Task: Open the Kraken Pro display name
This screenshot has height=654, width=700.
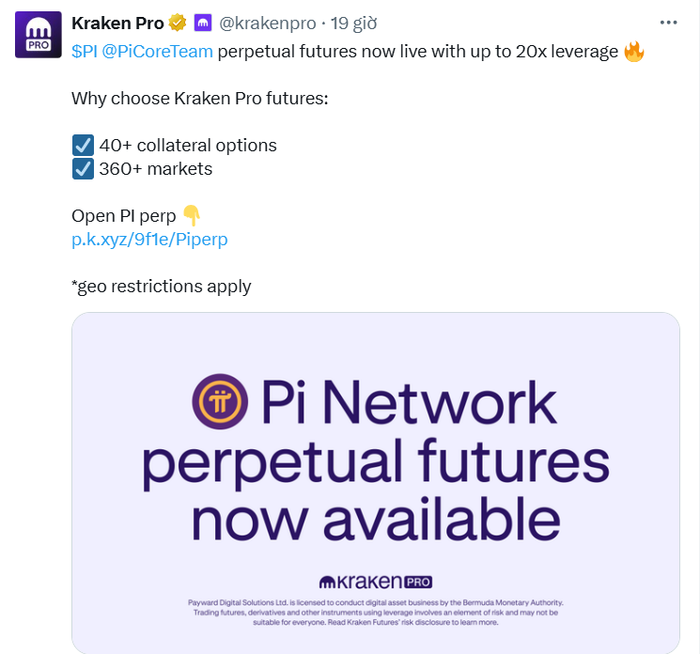Action: click(x=117, y=24)
